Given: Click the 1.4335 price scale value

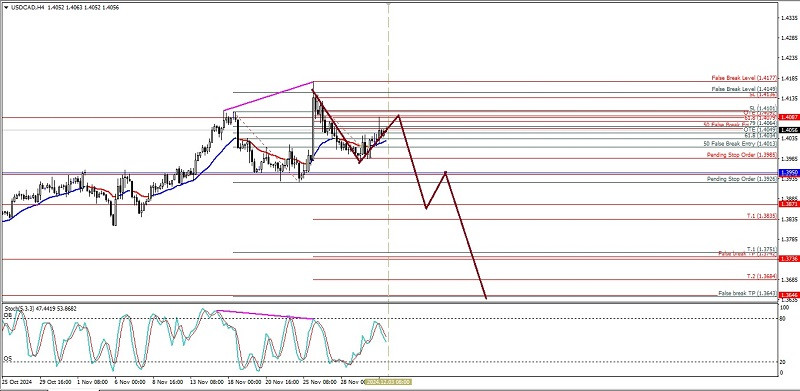Looking at the screenshot, I should 789,17.
